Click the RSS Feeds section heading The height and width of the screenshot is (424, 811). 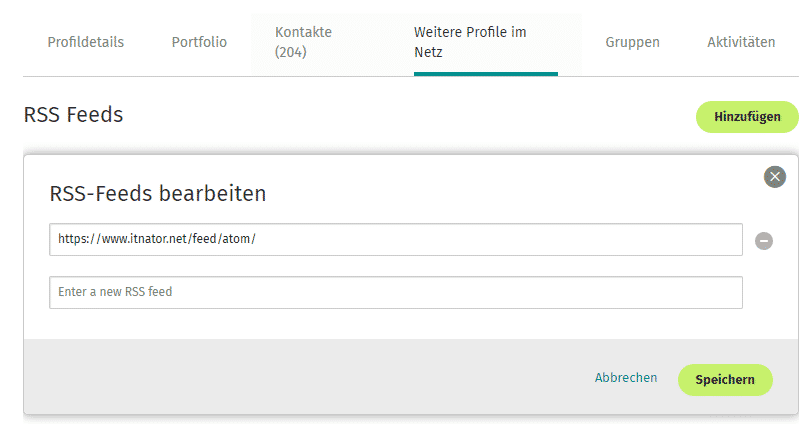73,115
